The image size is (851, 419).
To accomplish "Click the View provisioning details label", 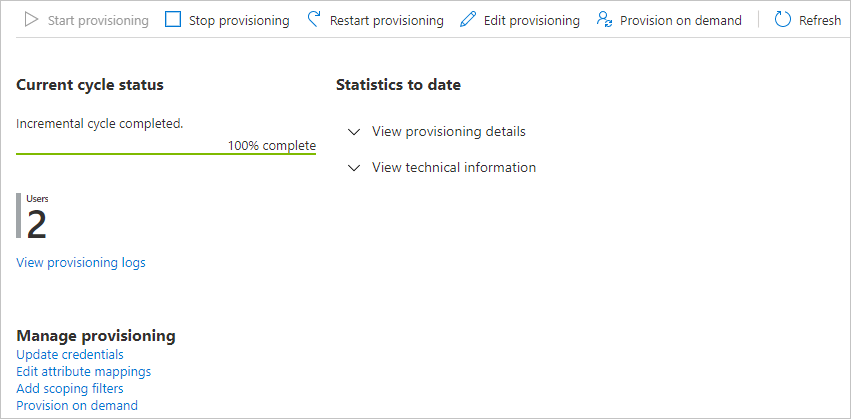I will pos(448,132).
